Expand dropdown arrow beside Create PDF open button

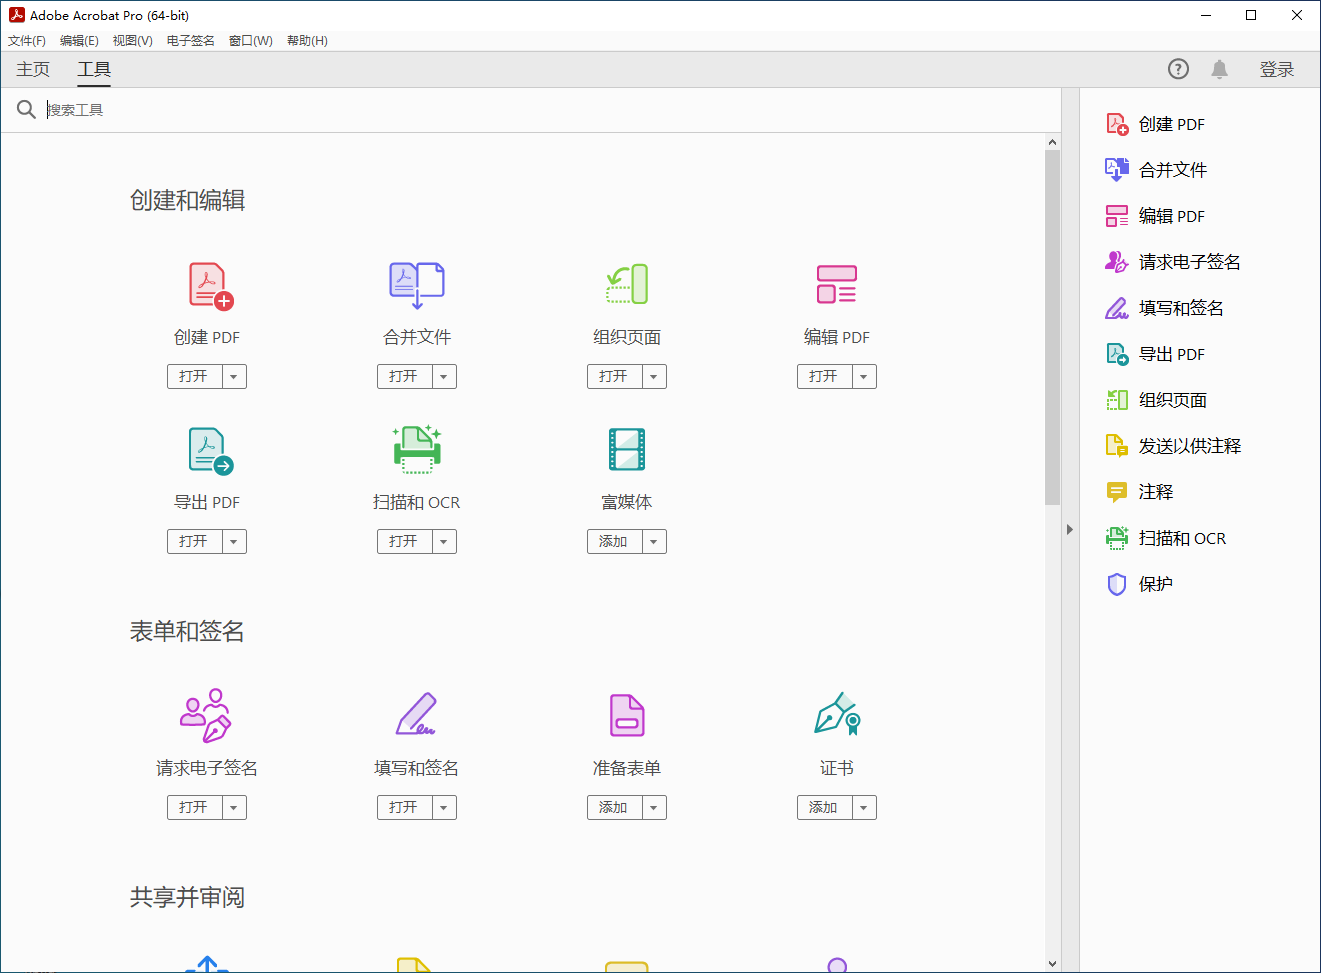click(234, 377)
